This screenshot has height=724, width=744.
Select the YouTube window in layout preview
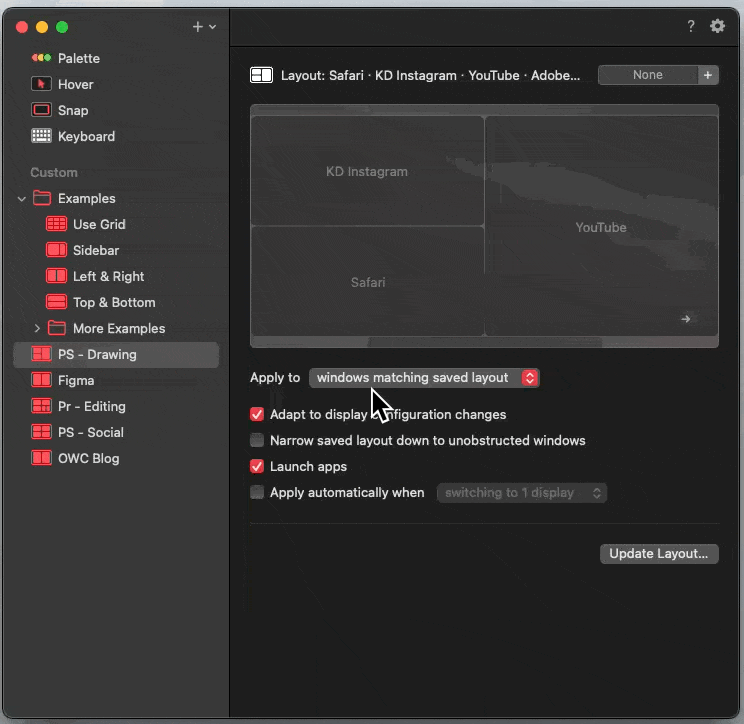[x=600, y=227]
